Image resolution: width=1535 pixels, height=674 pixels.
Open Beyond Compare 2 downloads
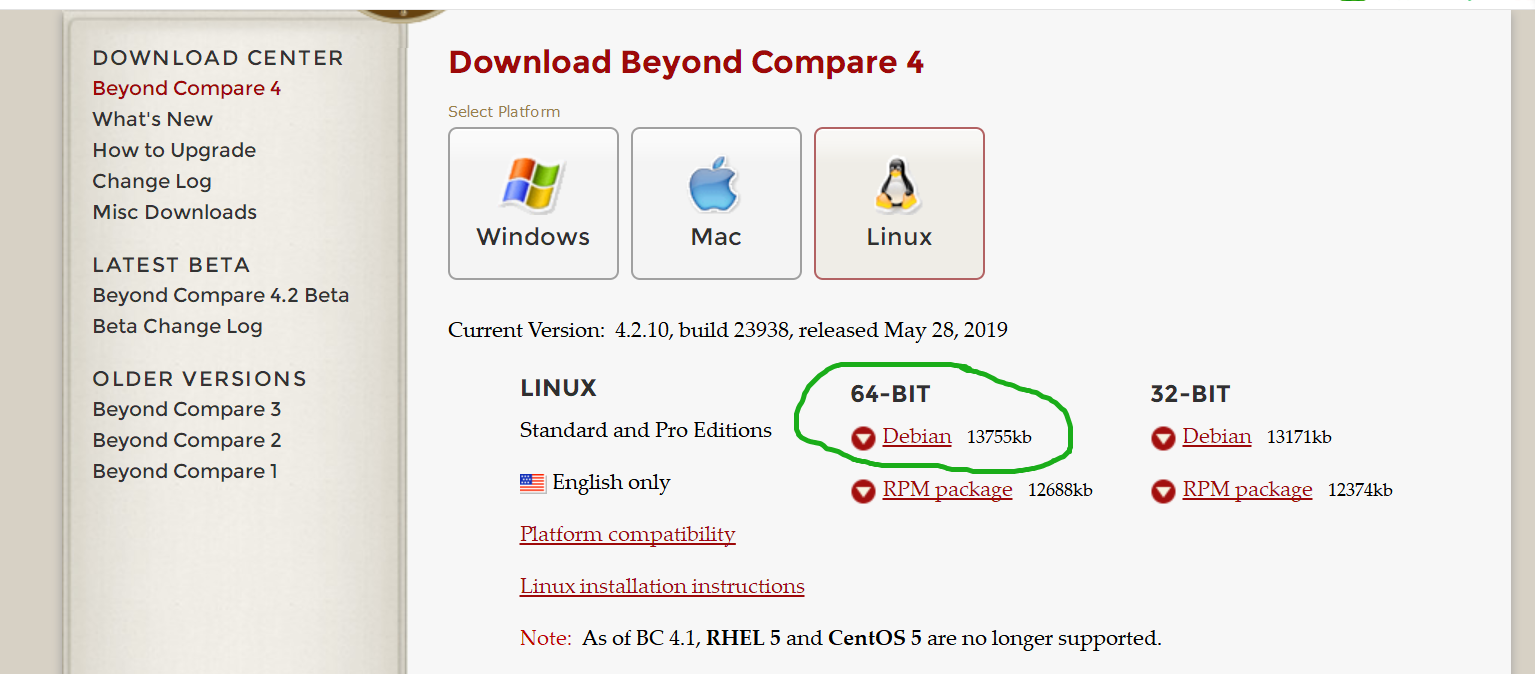point(186,440)
